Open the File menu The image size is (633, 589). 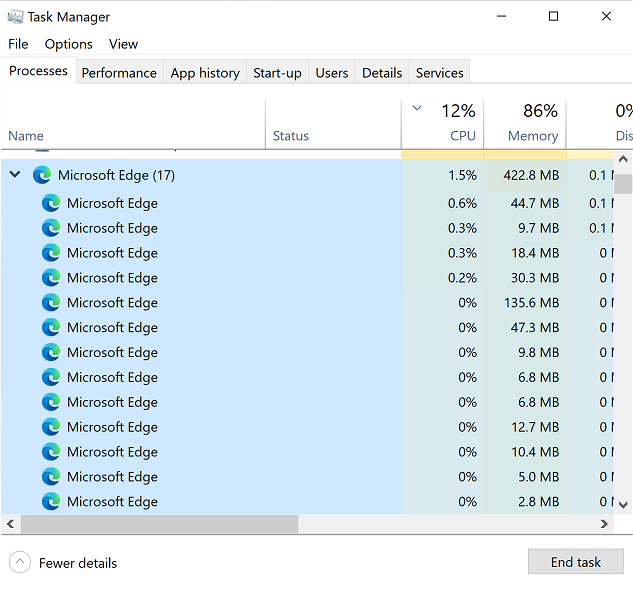click(18, 44)
